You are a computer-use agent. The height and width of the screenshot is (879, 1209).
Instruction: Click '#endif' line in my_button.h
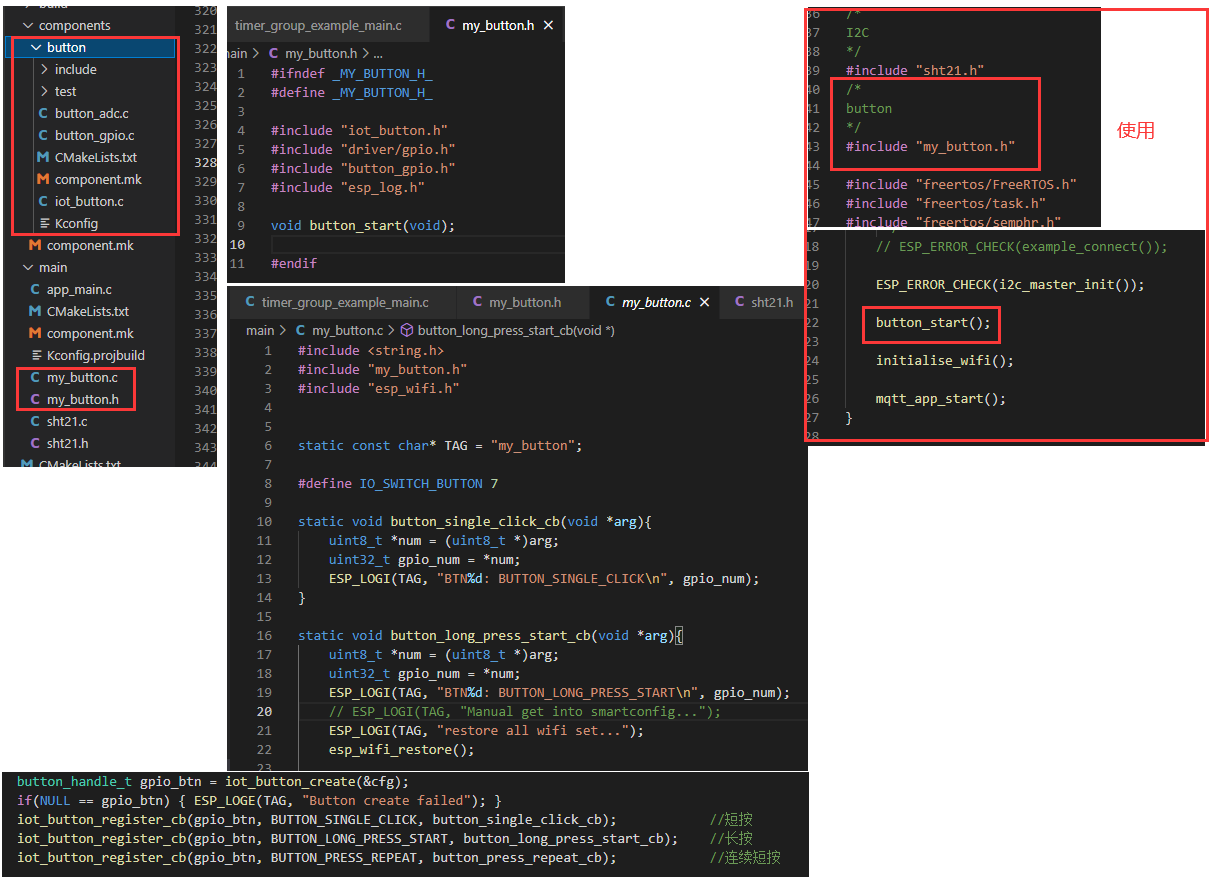pyautogui.click(x=294, y=263)
